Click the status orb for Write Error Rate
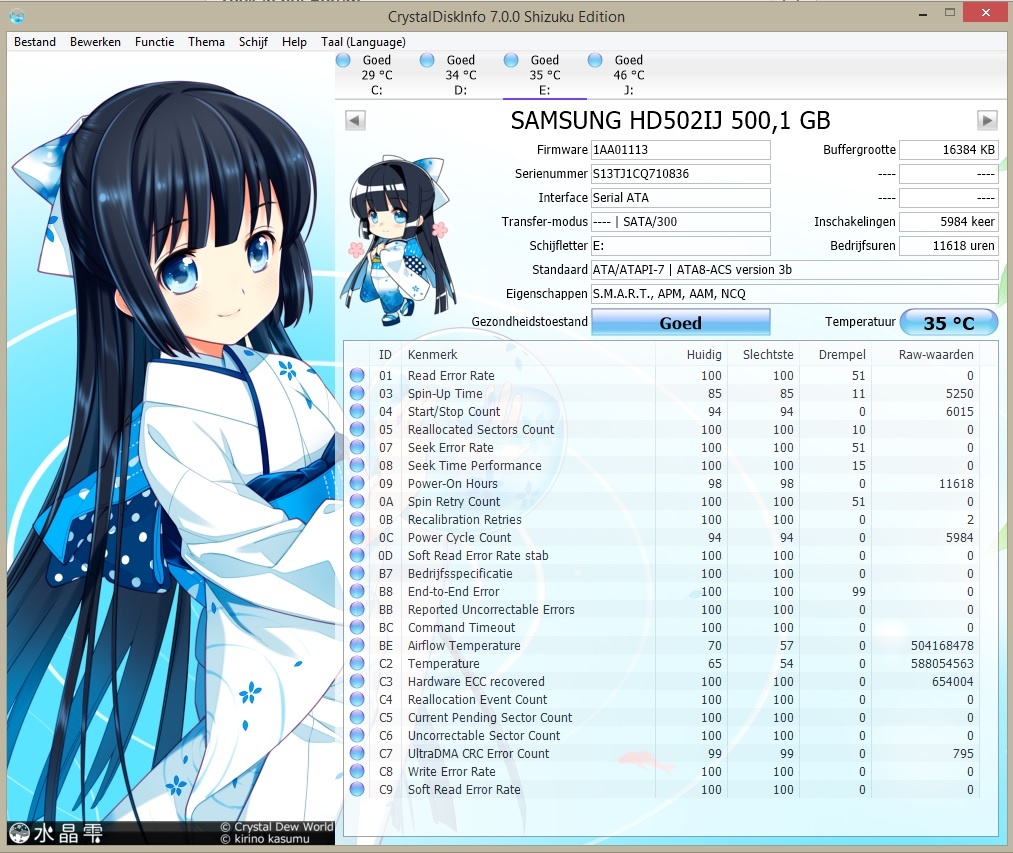The width and height of the screenshot is (1013, 853). 357,772
